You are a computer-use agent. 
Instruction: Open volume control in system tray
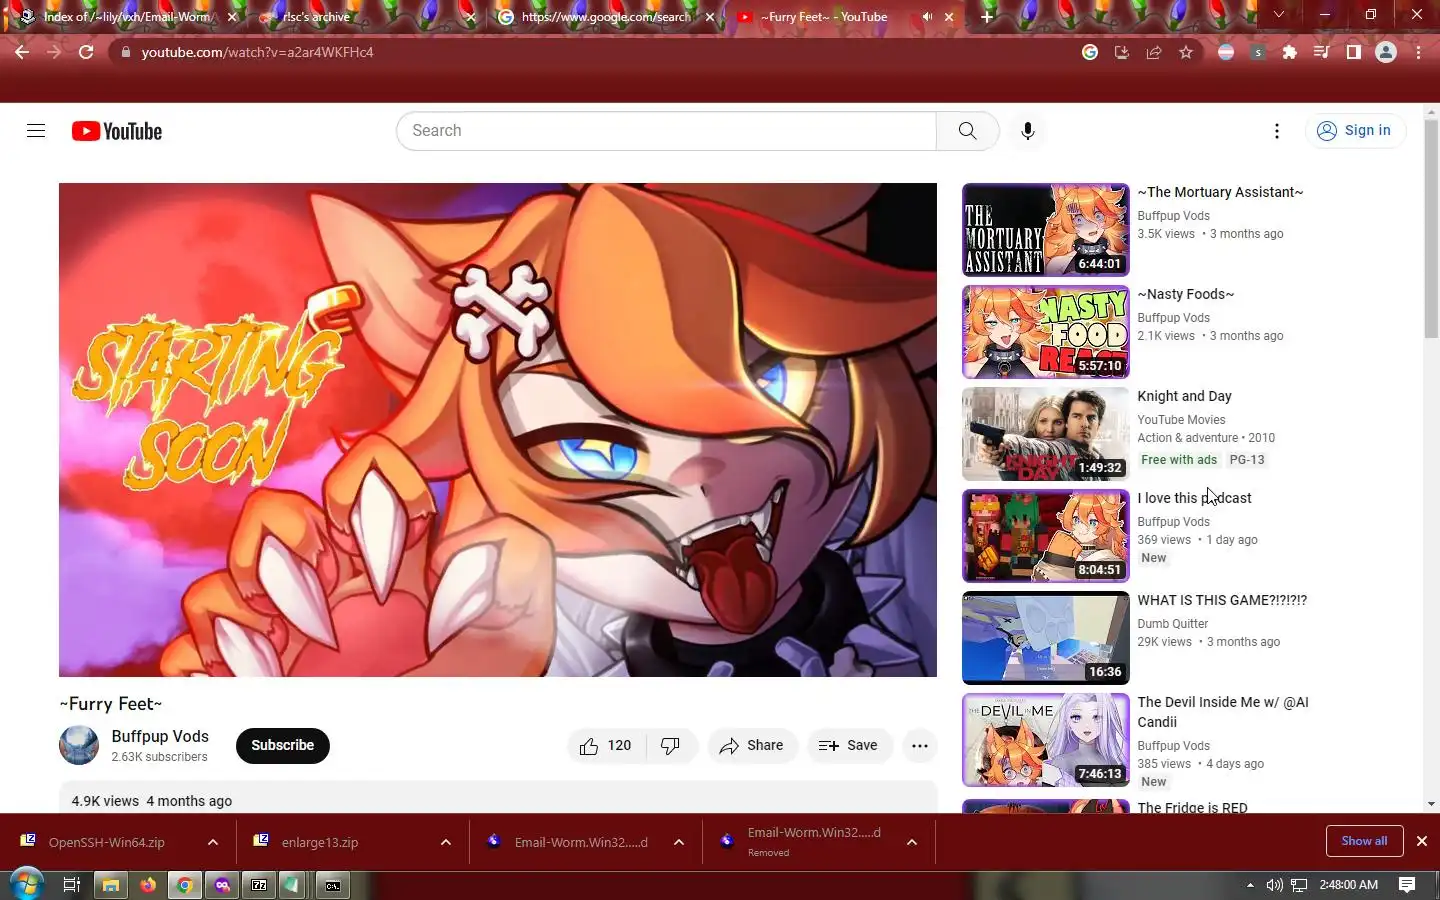[x=1274, y=885]
